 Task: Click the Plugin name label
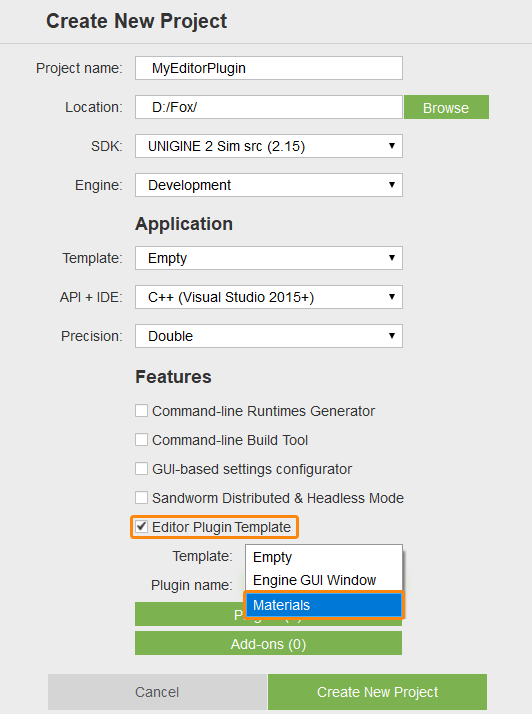(x=192, y=585)
